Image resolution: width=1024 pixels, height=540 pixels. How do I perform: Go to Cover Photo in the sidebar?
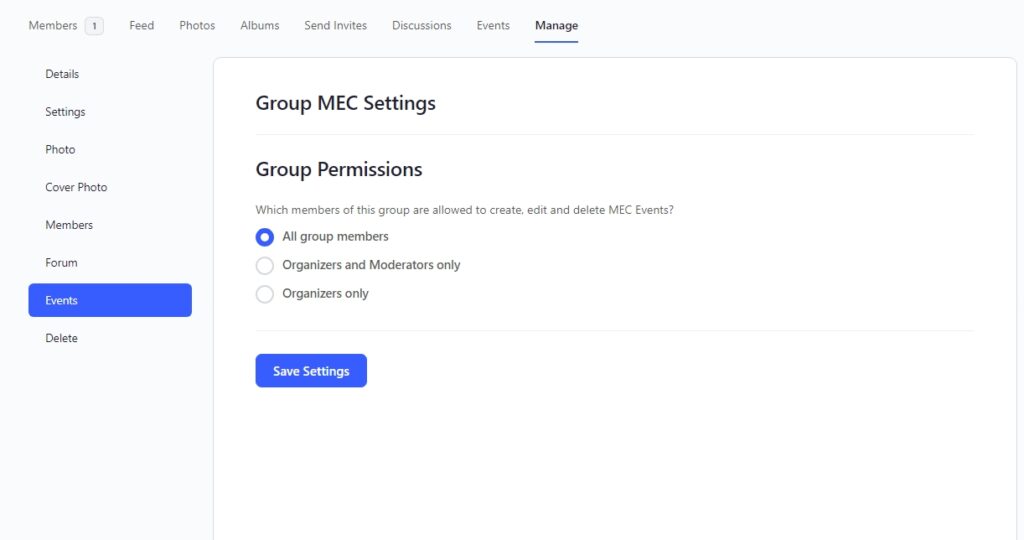pyautogui.click(x=76, y=188)
